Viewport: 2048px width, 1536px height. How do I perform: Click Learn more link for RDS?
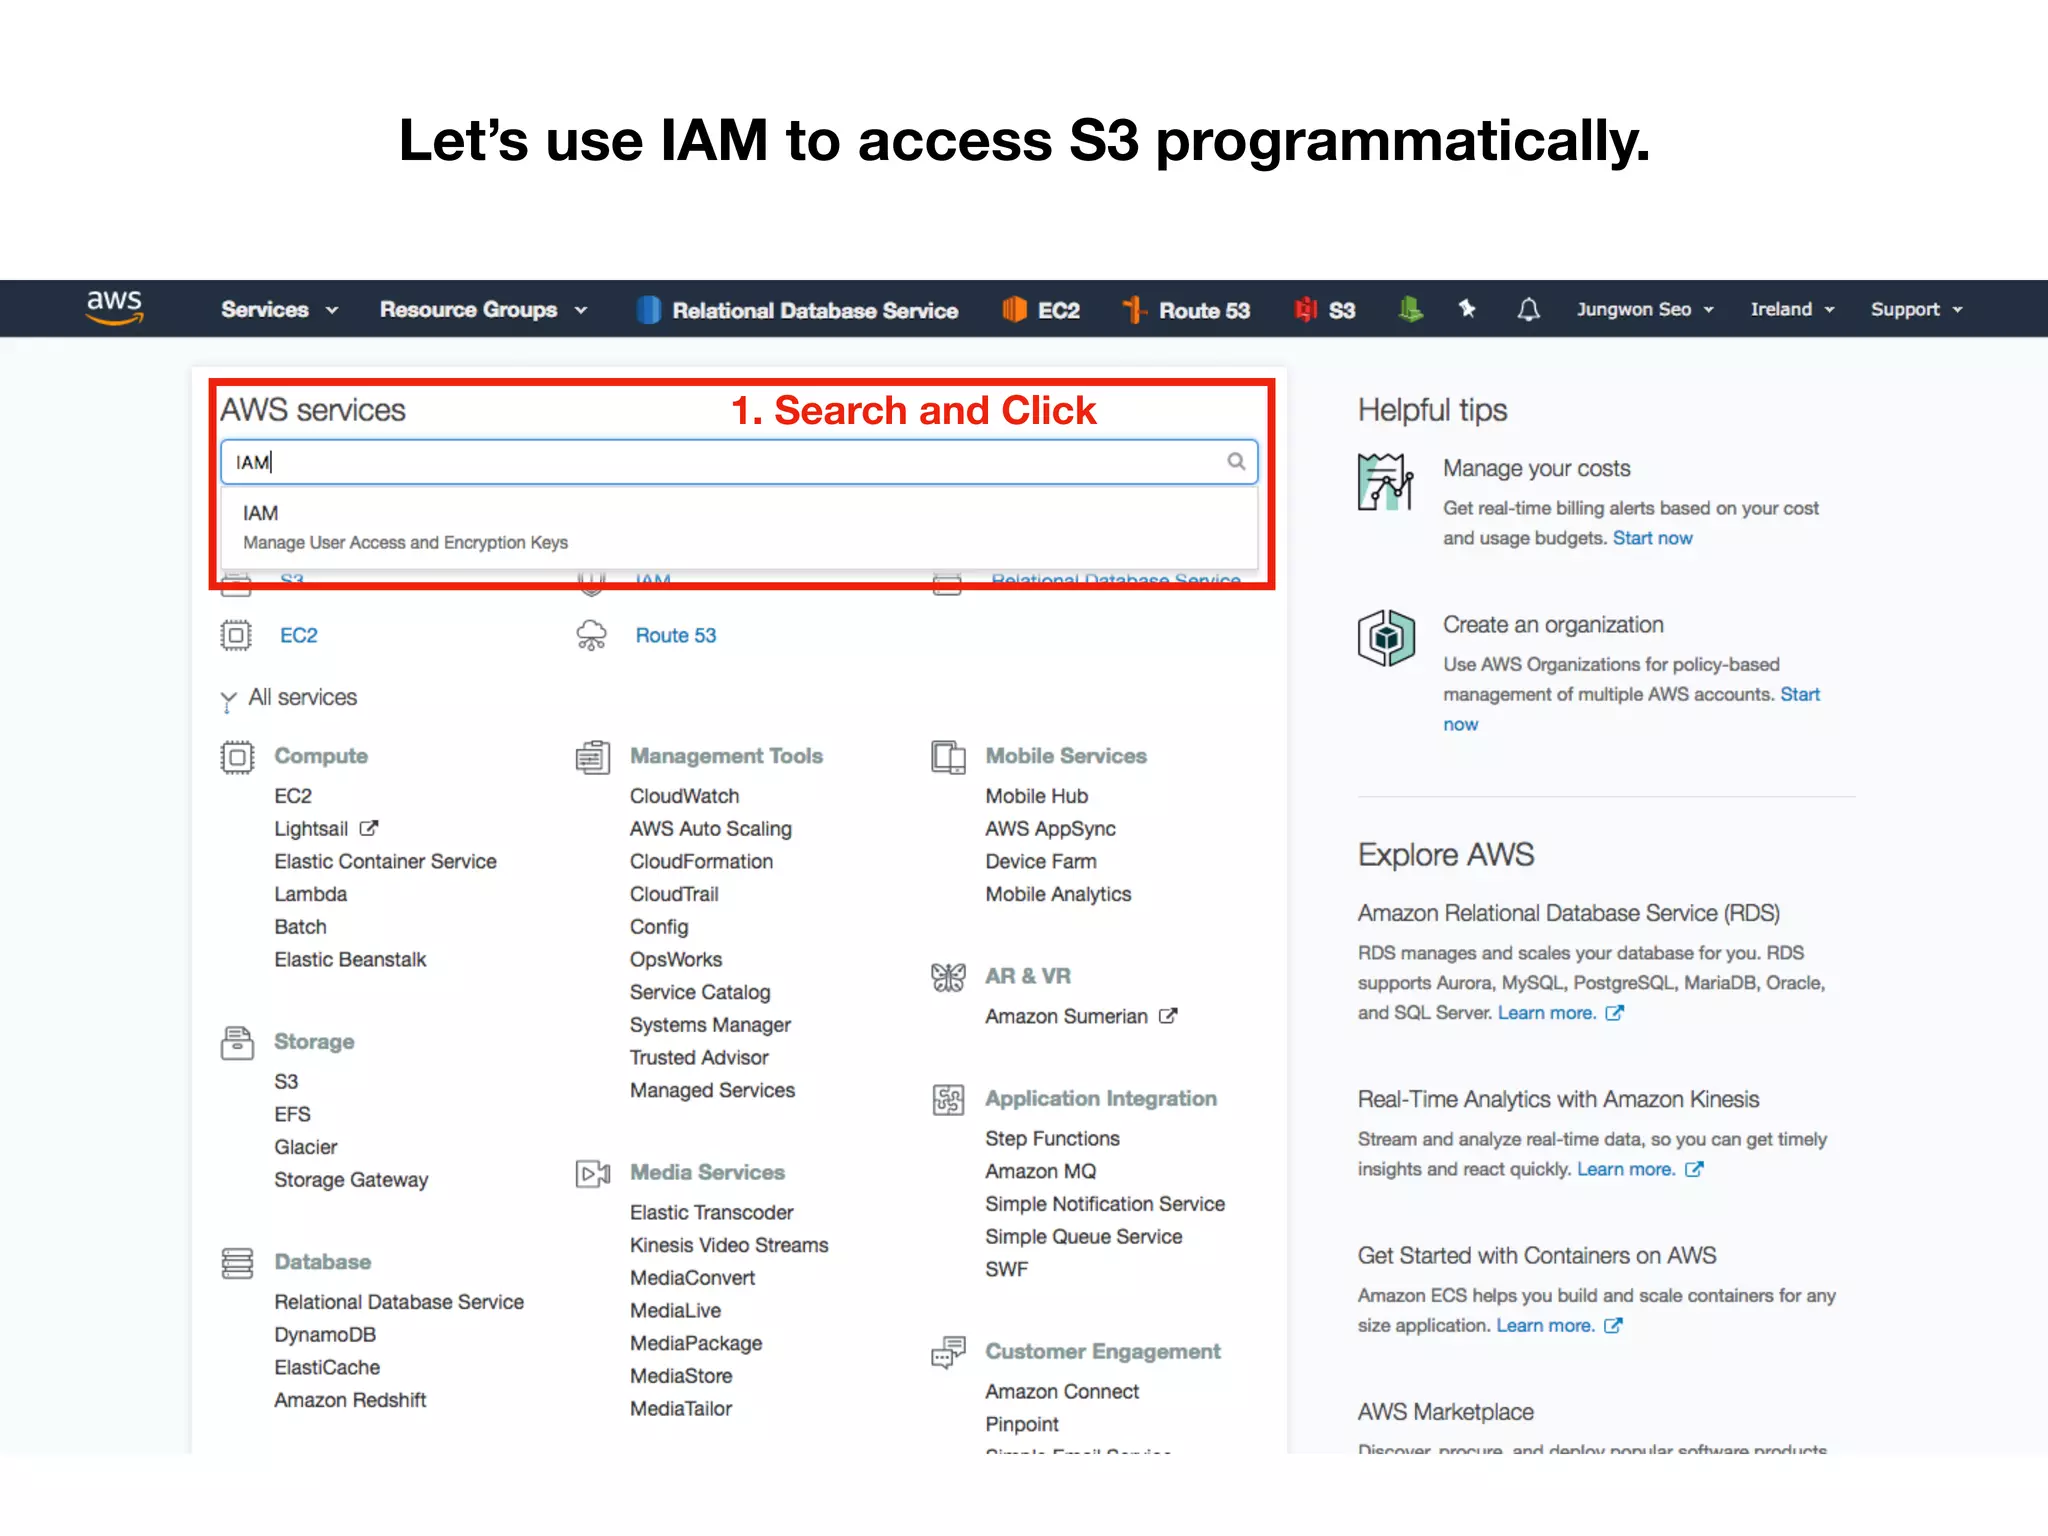(x=1546, y=1013)
